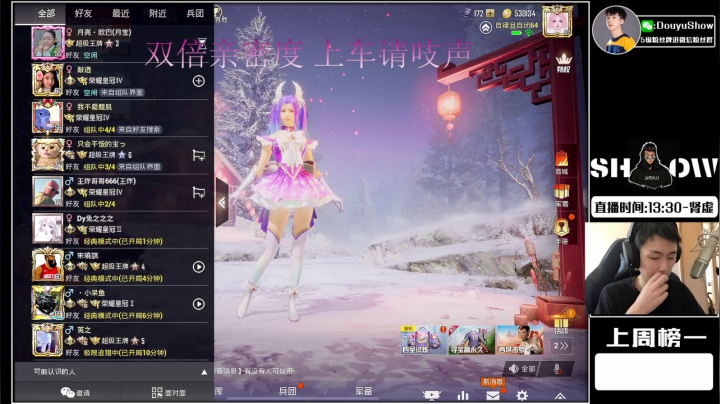This screenshot has height=404, width=720.
Task: Open the third event banner thumbnail (rightmost)
Action: pos(520,340)
